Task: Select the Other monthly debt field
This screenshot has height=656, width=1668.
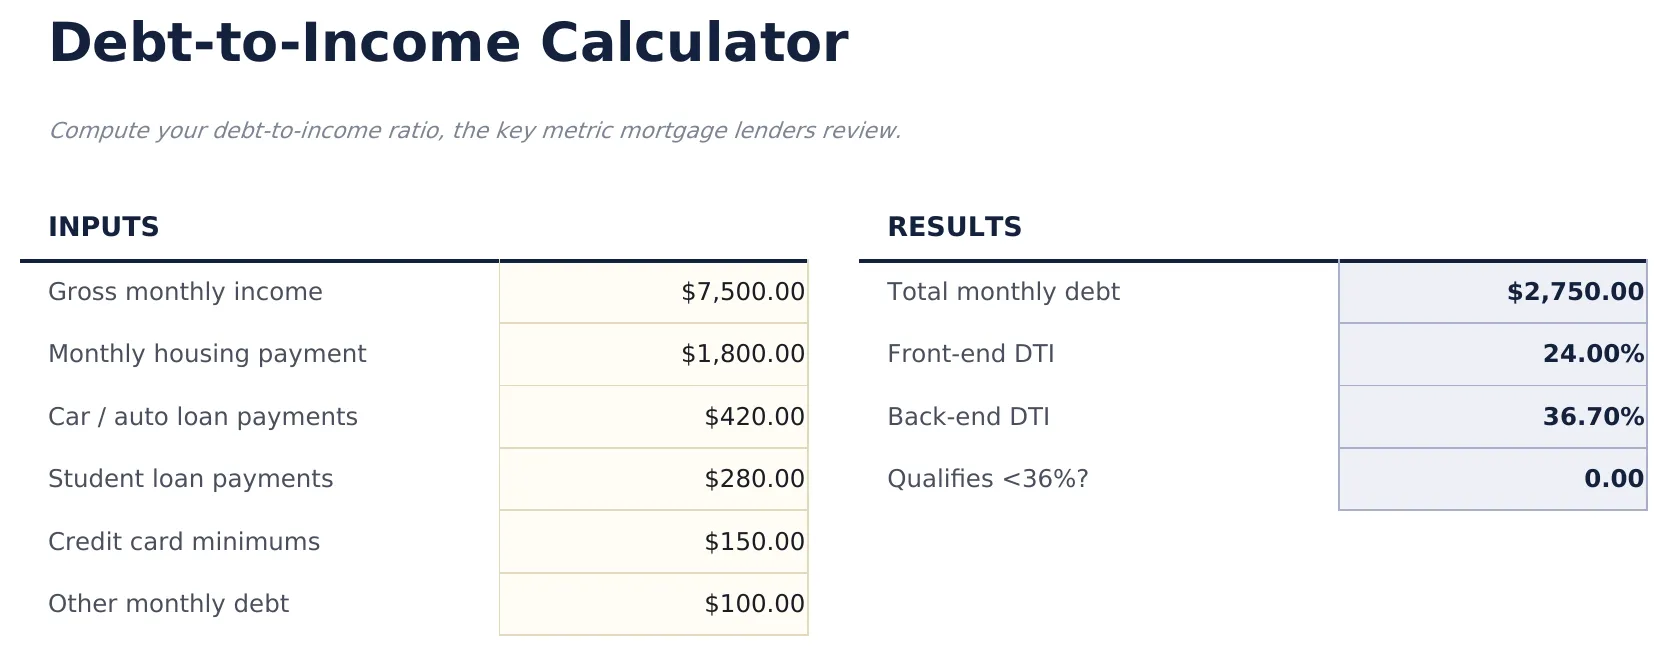Action: click(653, 604)
